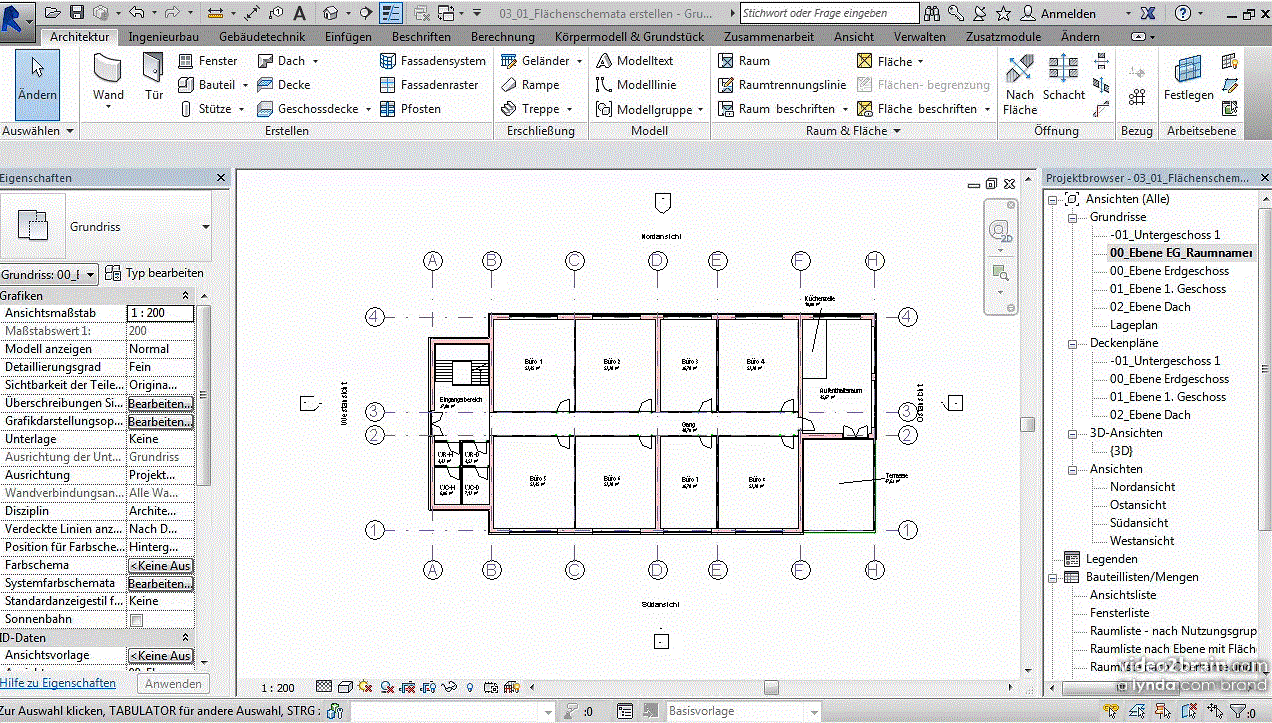Select the Fassadenraster tool
This screenshot has height=723, width=1272.
[429, 85]
